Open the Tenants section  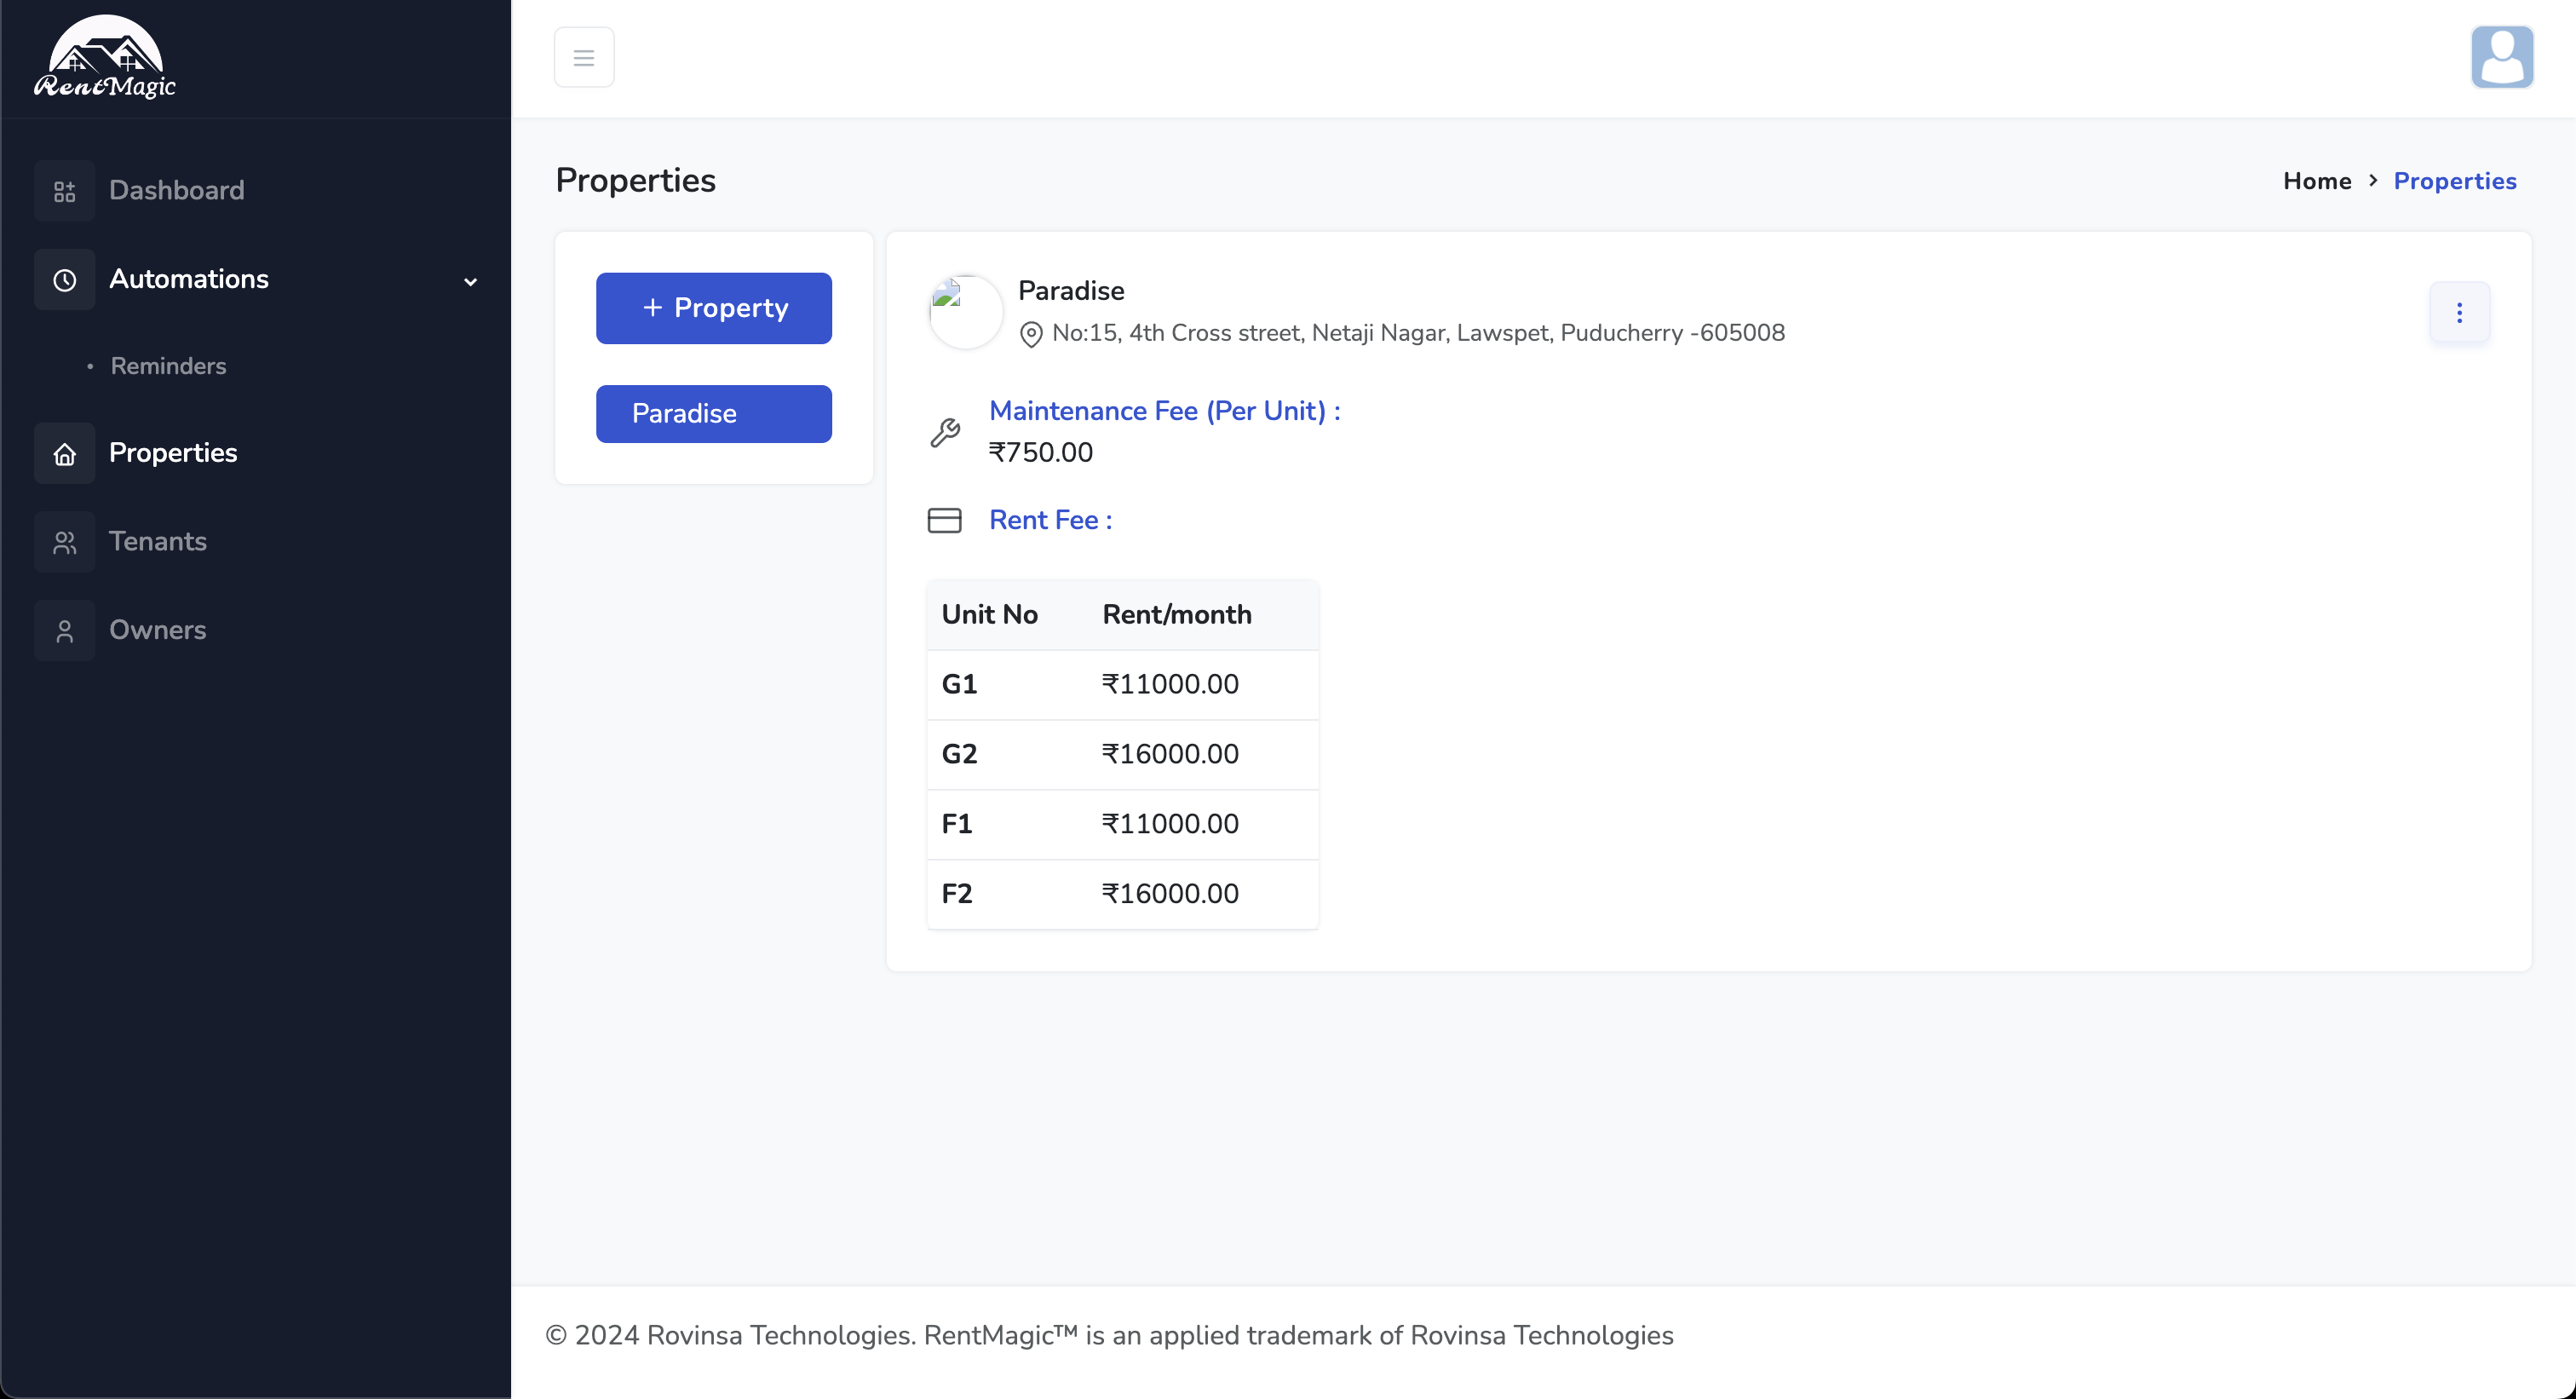[x=158, y=541]
